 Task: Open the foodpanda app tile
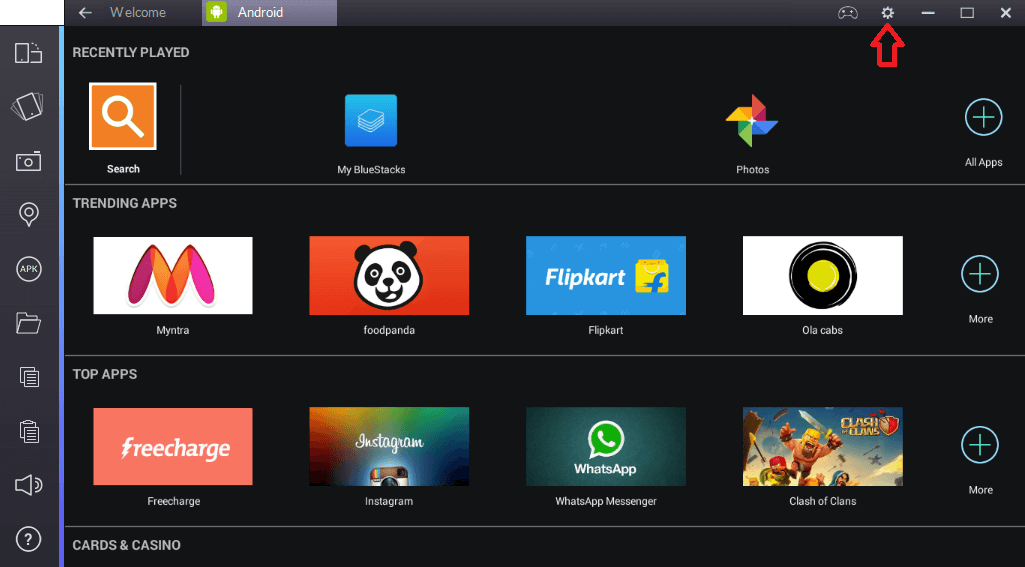pos(389,275)
